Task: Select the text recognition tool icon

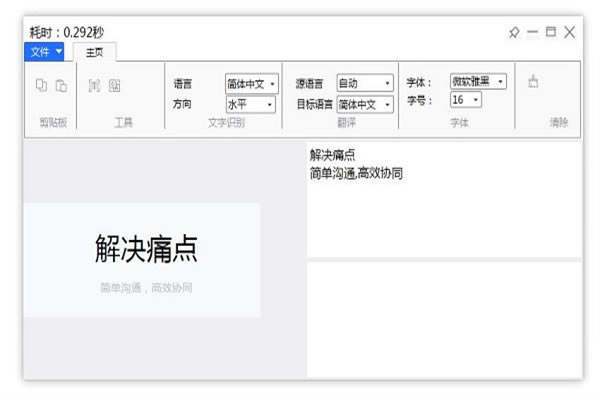Action: (94, 85)
